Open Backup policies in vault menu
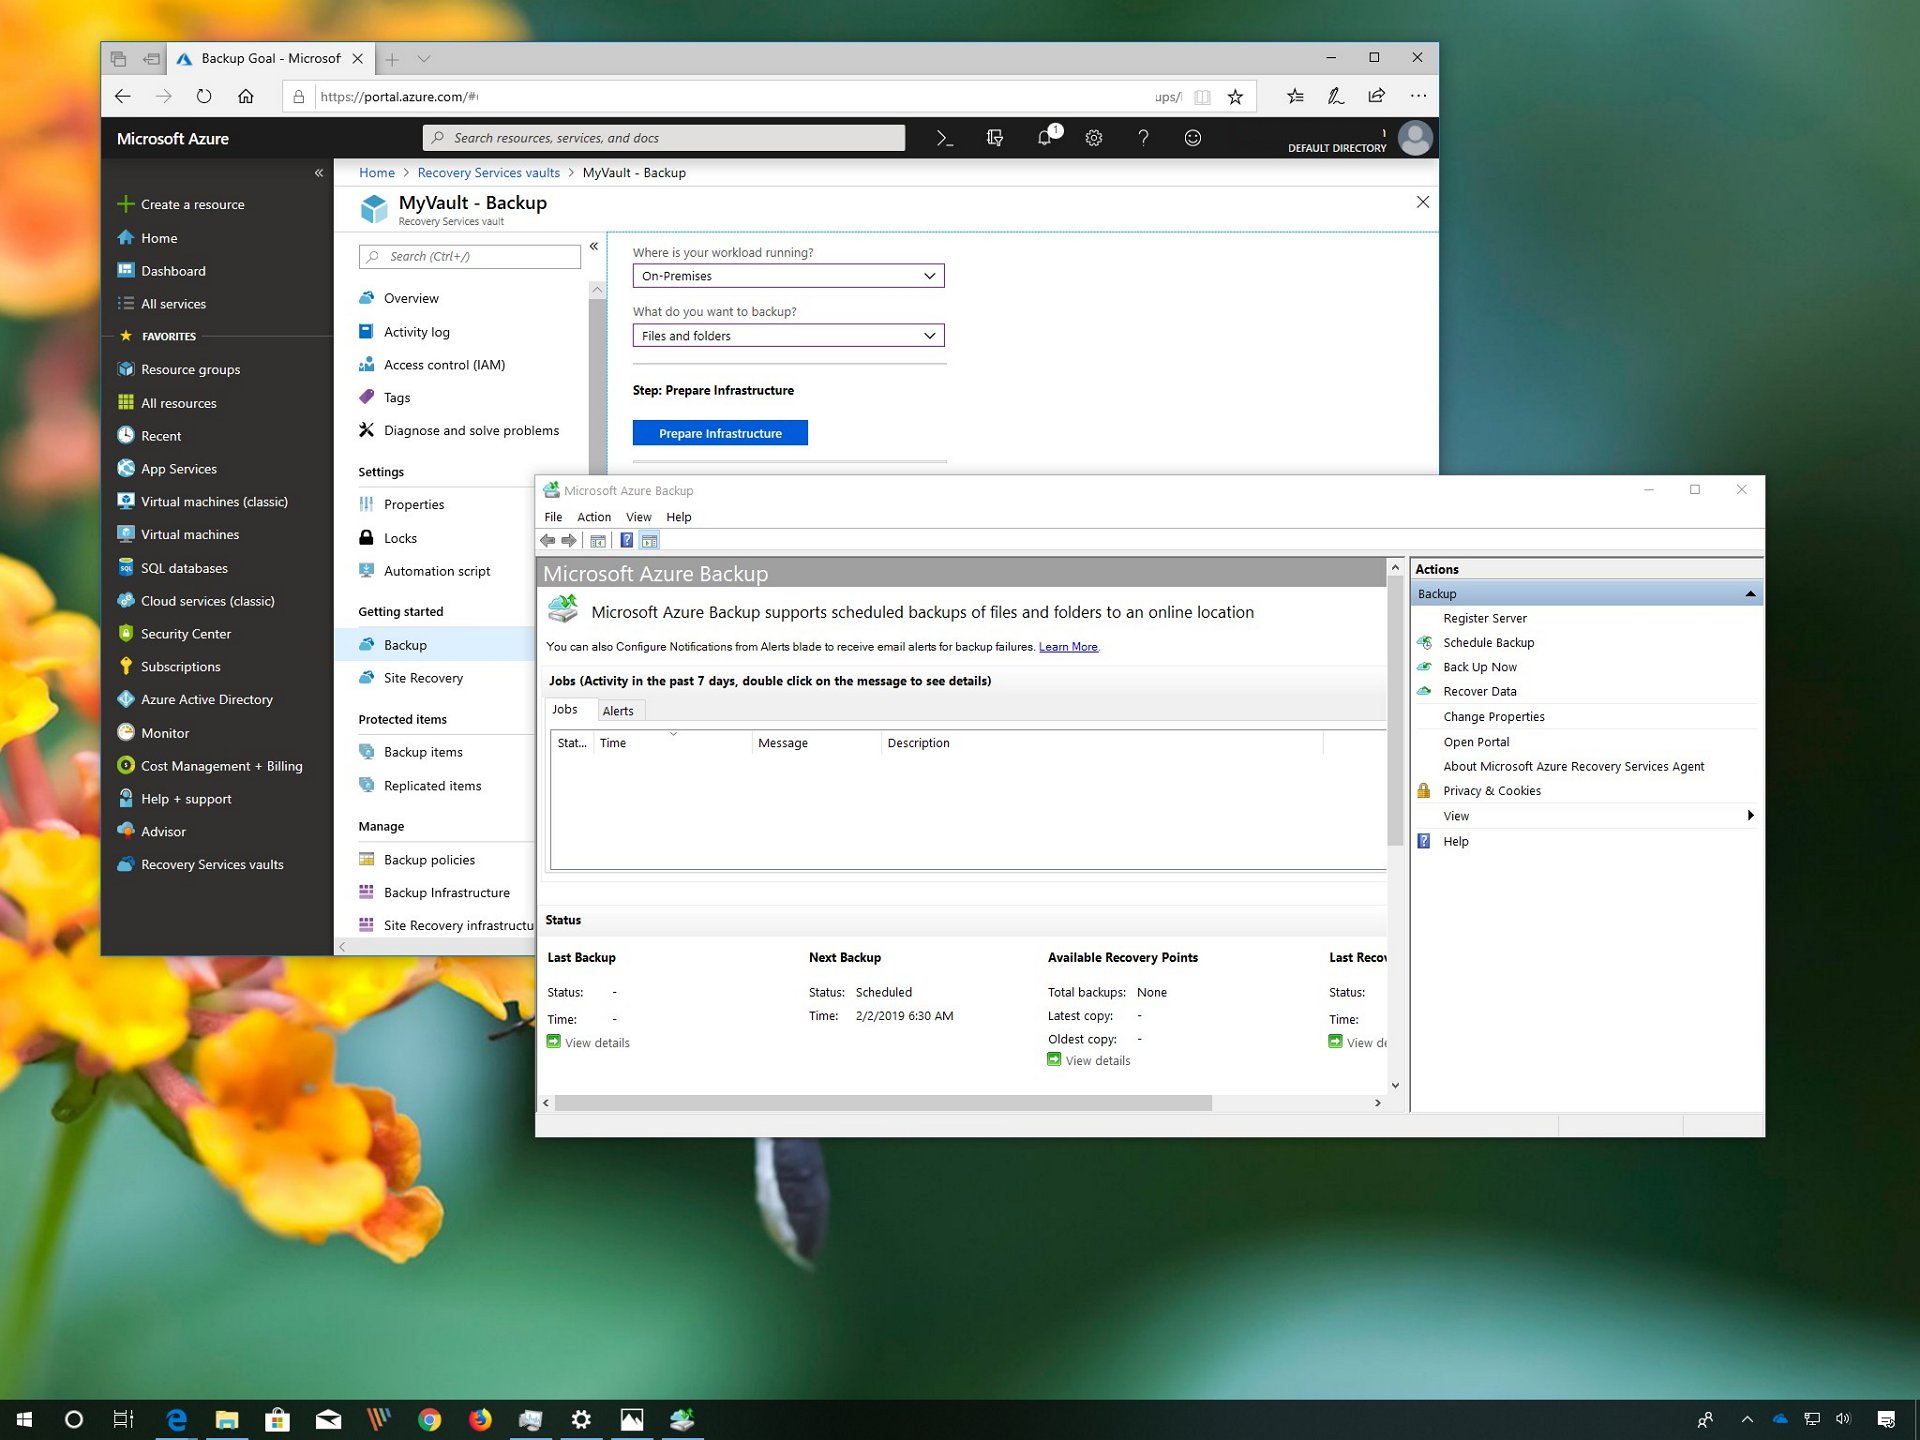This screenshot has height=1440, width=1920. pos(429,860)
